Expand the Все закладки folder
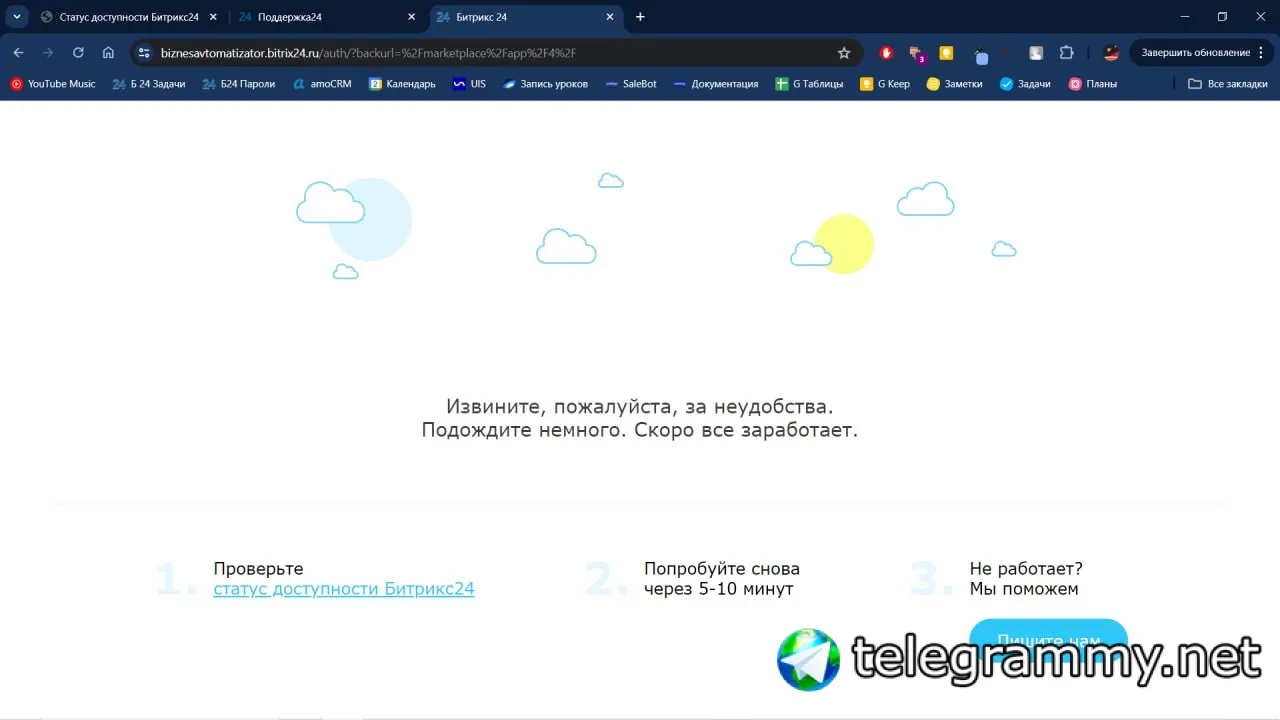This screenshot has height=720, width=1280. (1227, 84)
